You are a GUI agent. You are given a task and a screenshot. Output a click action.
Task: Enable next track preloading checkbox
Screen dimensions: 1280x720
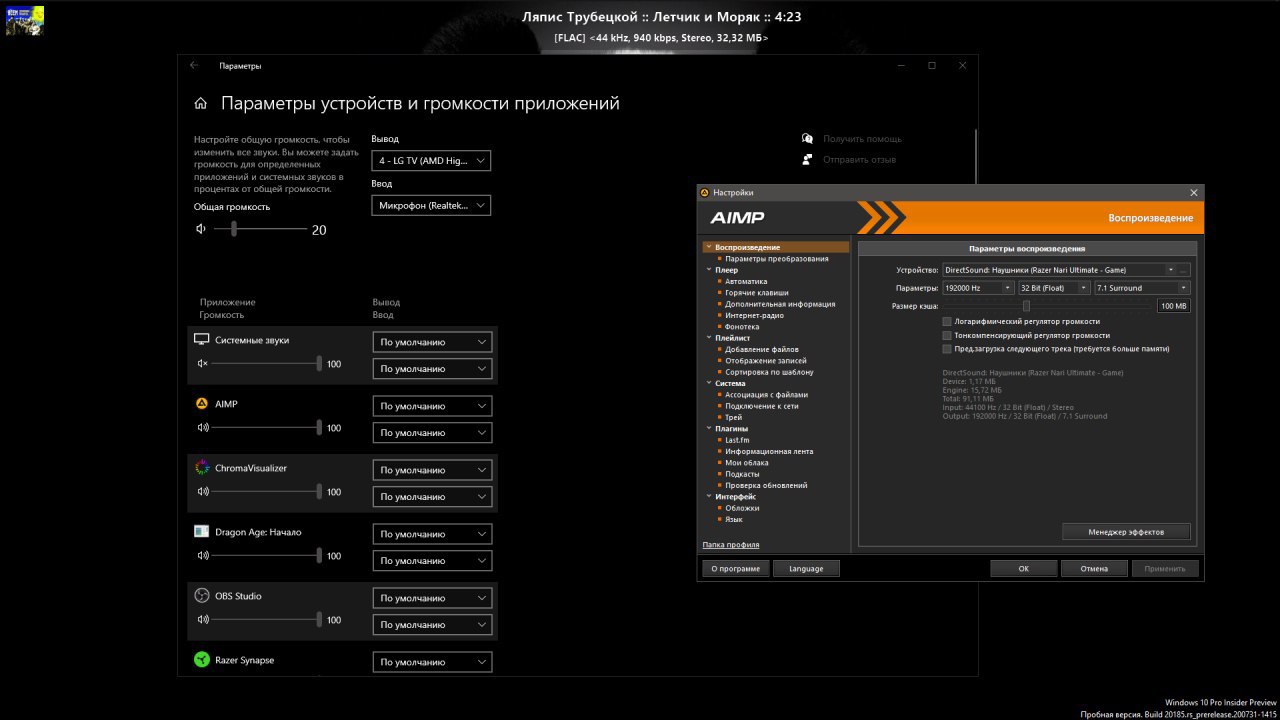[x=946, y=349]
